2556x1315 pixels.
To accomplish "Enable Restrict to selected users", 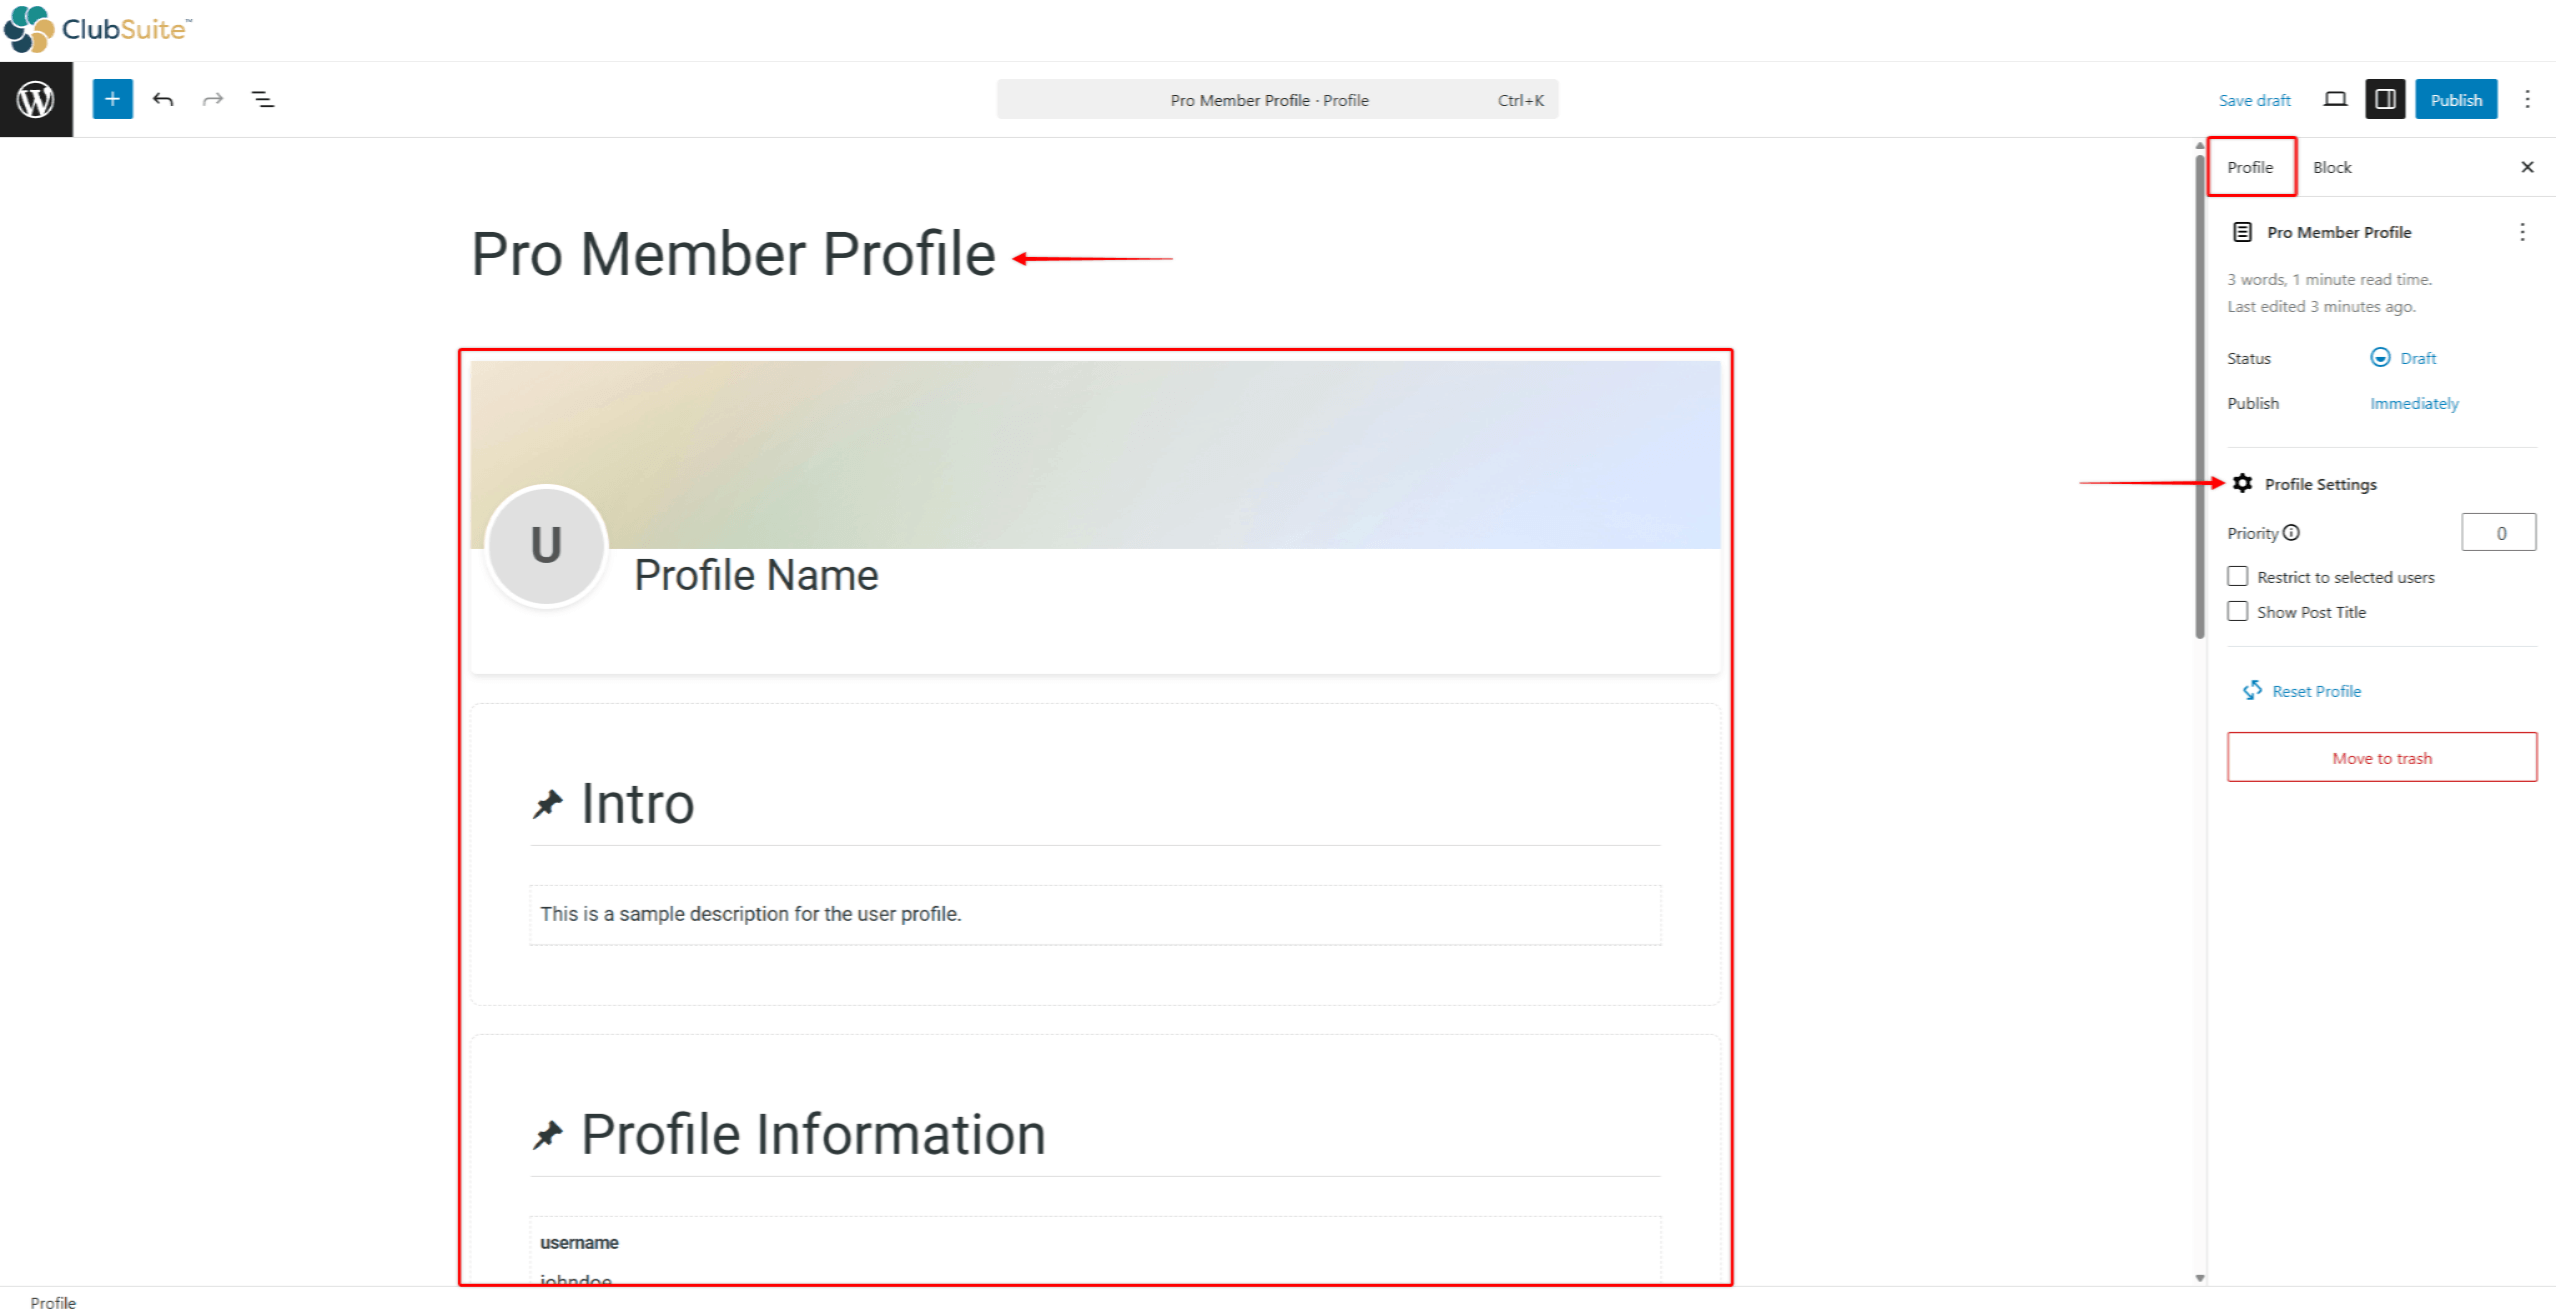I will coord(2238,577).
